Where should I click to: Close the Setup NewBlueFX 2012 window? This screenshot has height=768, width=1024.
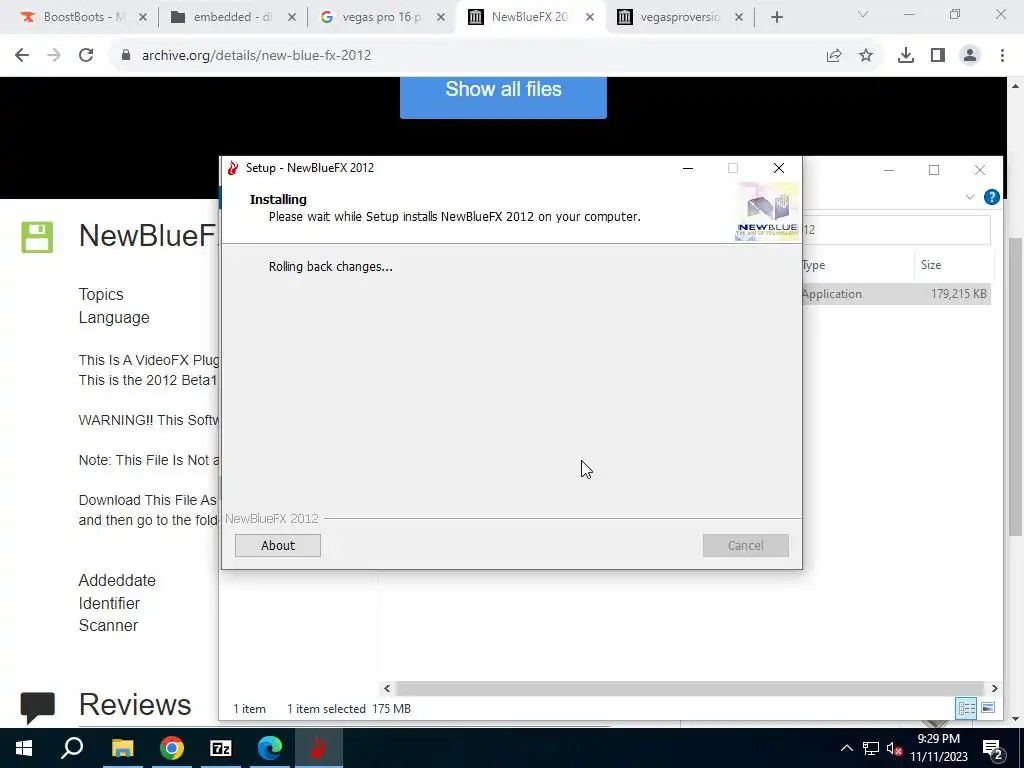(x=778, y=168)
